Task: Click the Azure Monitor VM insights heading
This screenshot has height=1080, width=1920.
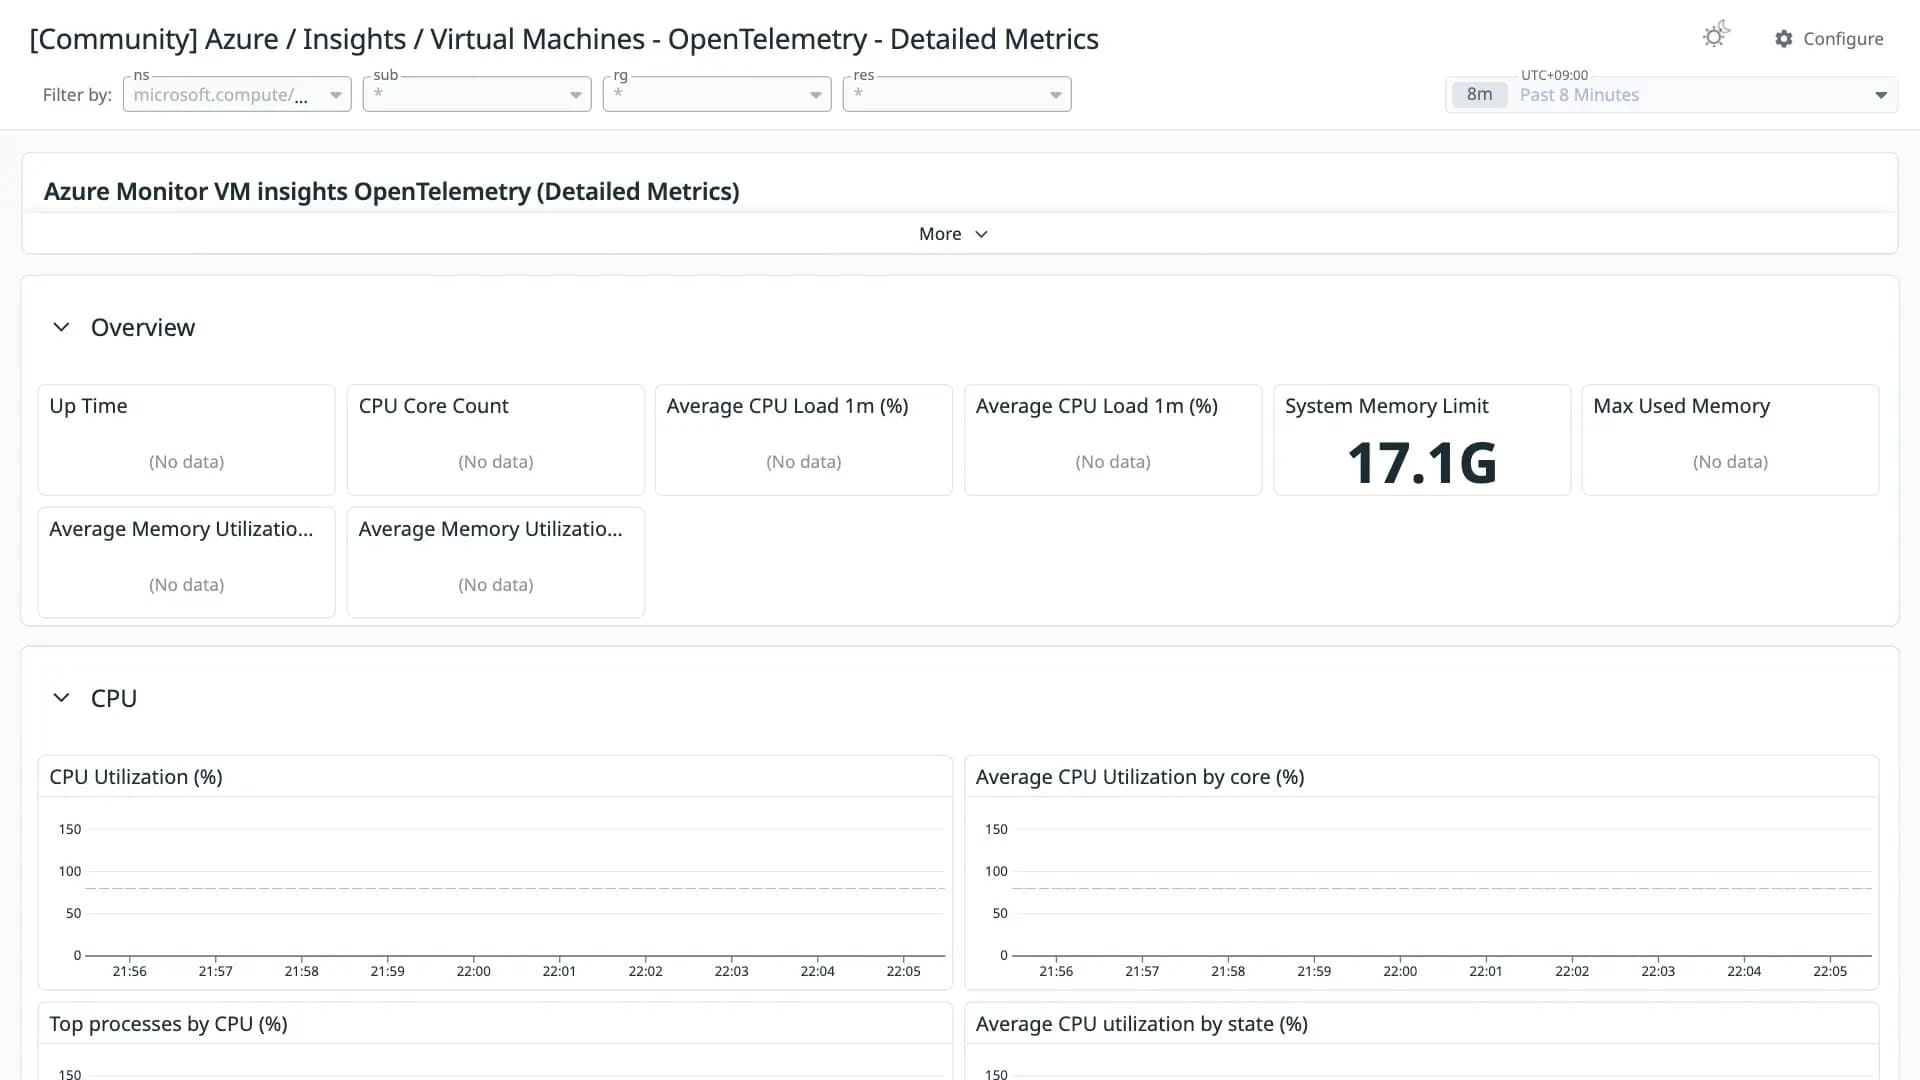Action: (x=391, y=191)
